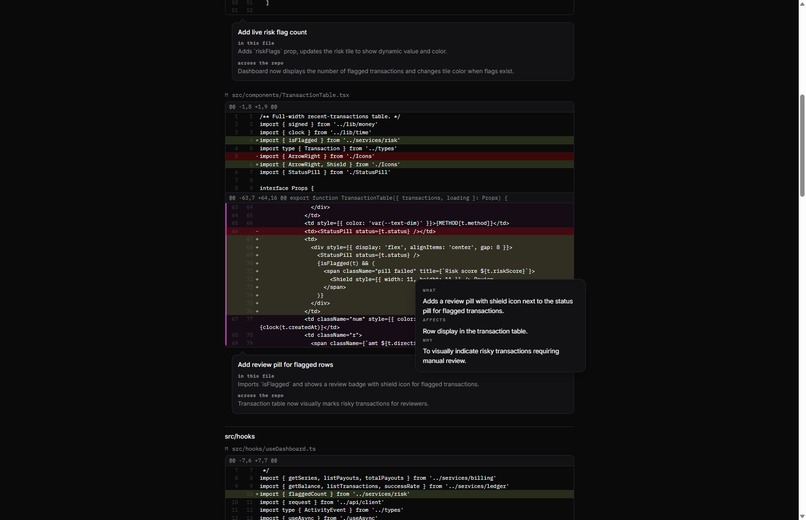
Task: Click the 'AFFECTS' label in the tooltip
Action: (434, 320)
